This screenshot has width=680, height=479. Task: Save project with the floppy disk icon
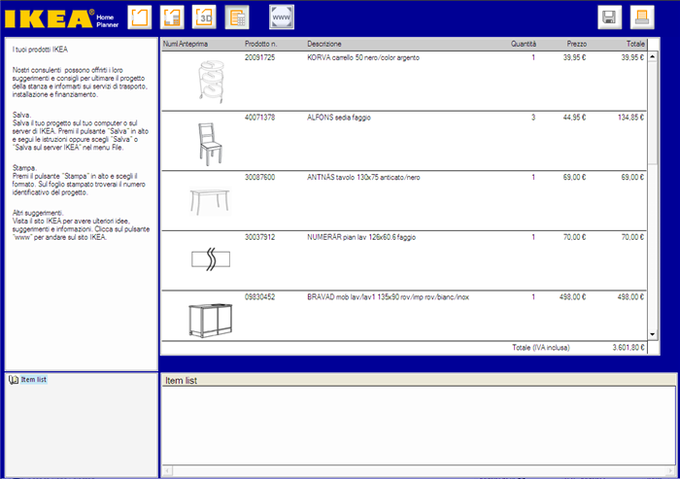click(x=609, y=17)
